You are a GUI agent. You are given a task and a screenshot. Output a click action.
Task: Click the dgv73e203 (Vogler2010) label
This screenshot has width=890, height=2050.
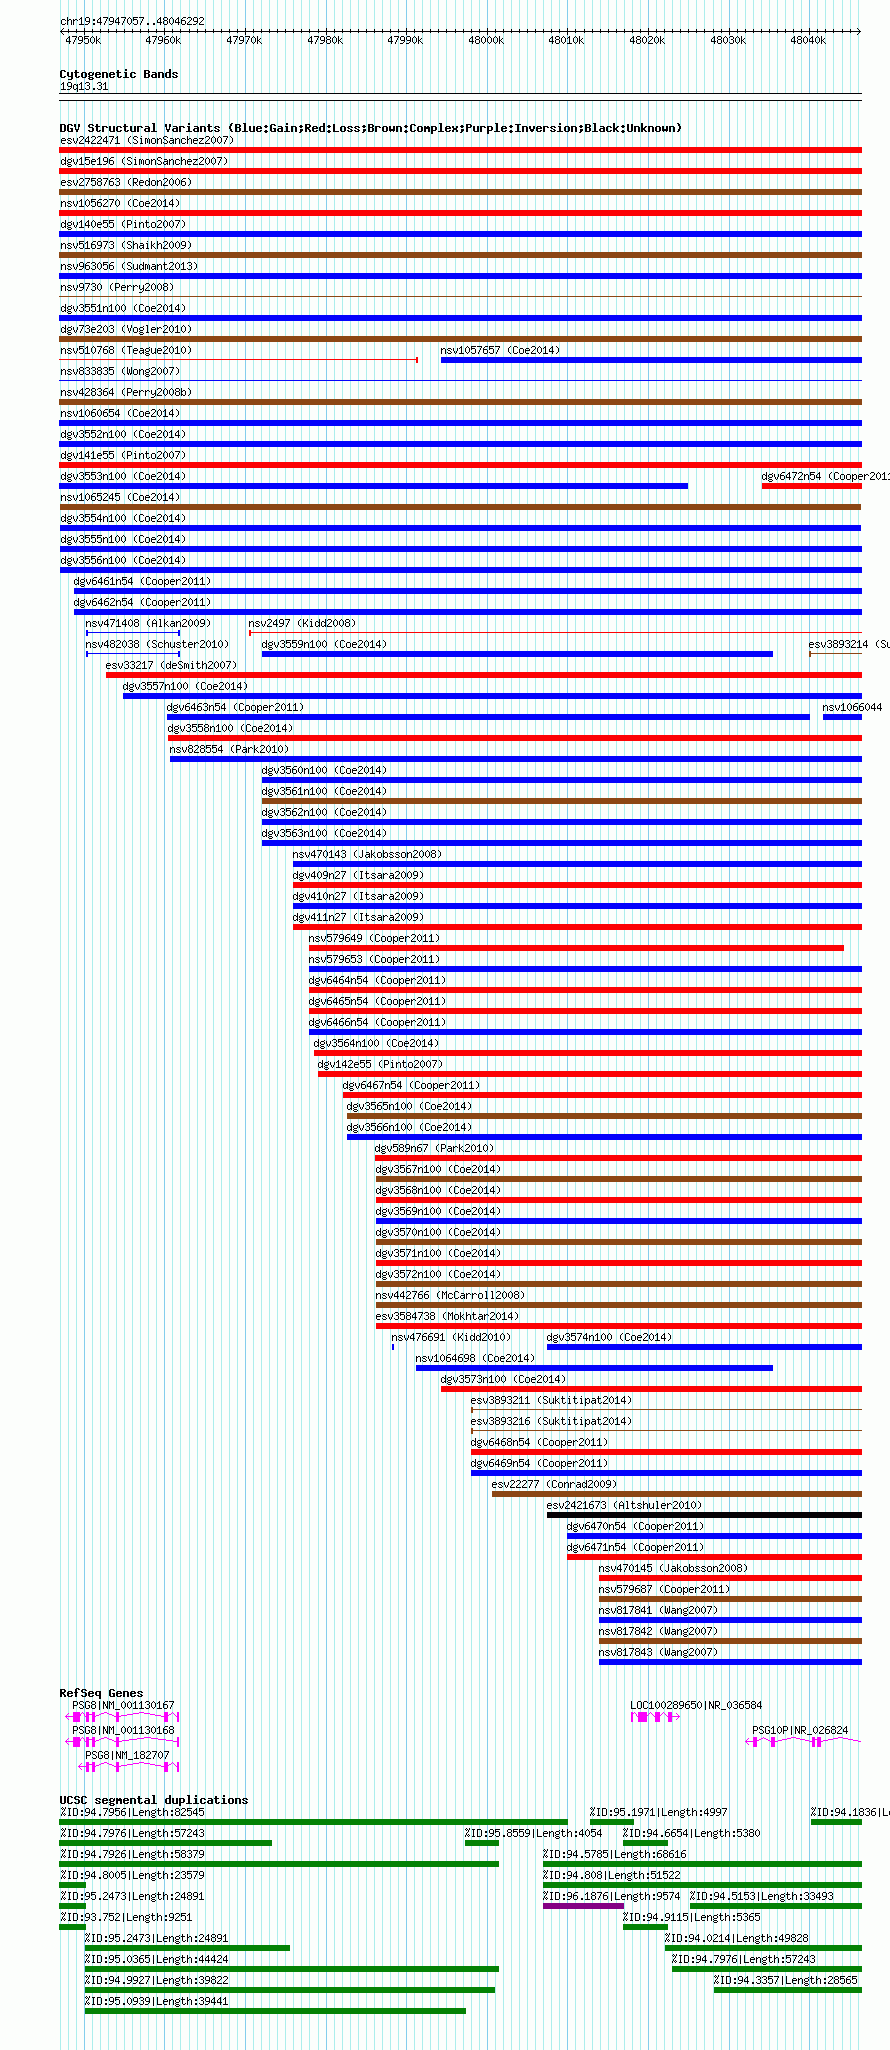click(x=126, y=329)
